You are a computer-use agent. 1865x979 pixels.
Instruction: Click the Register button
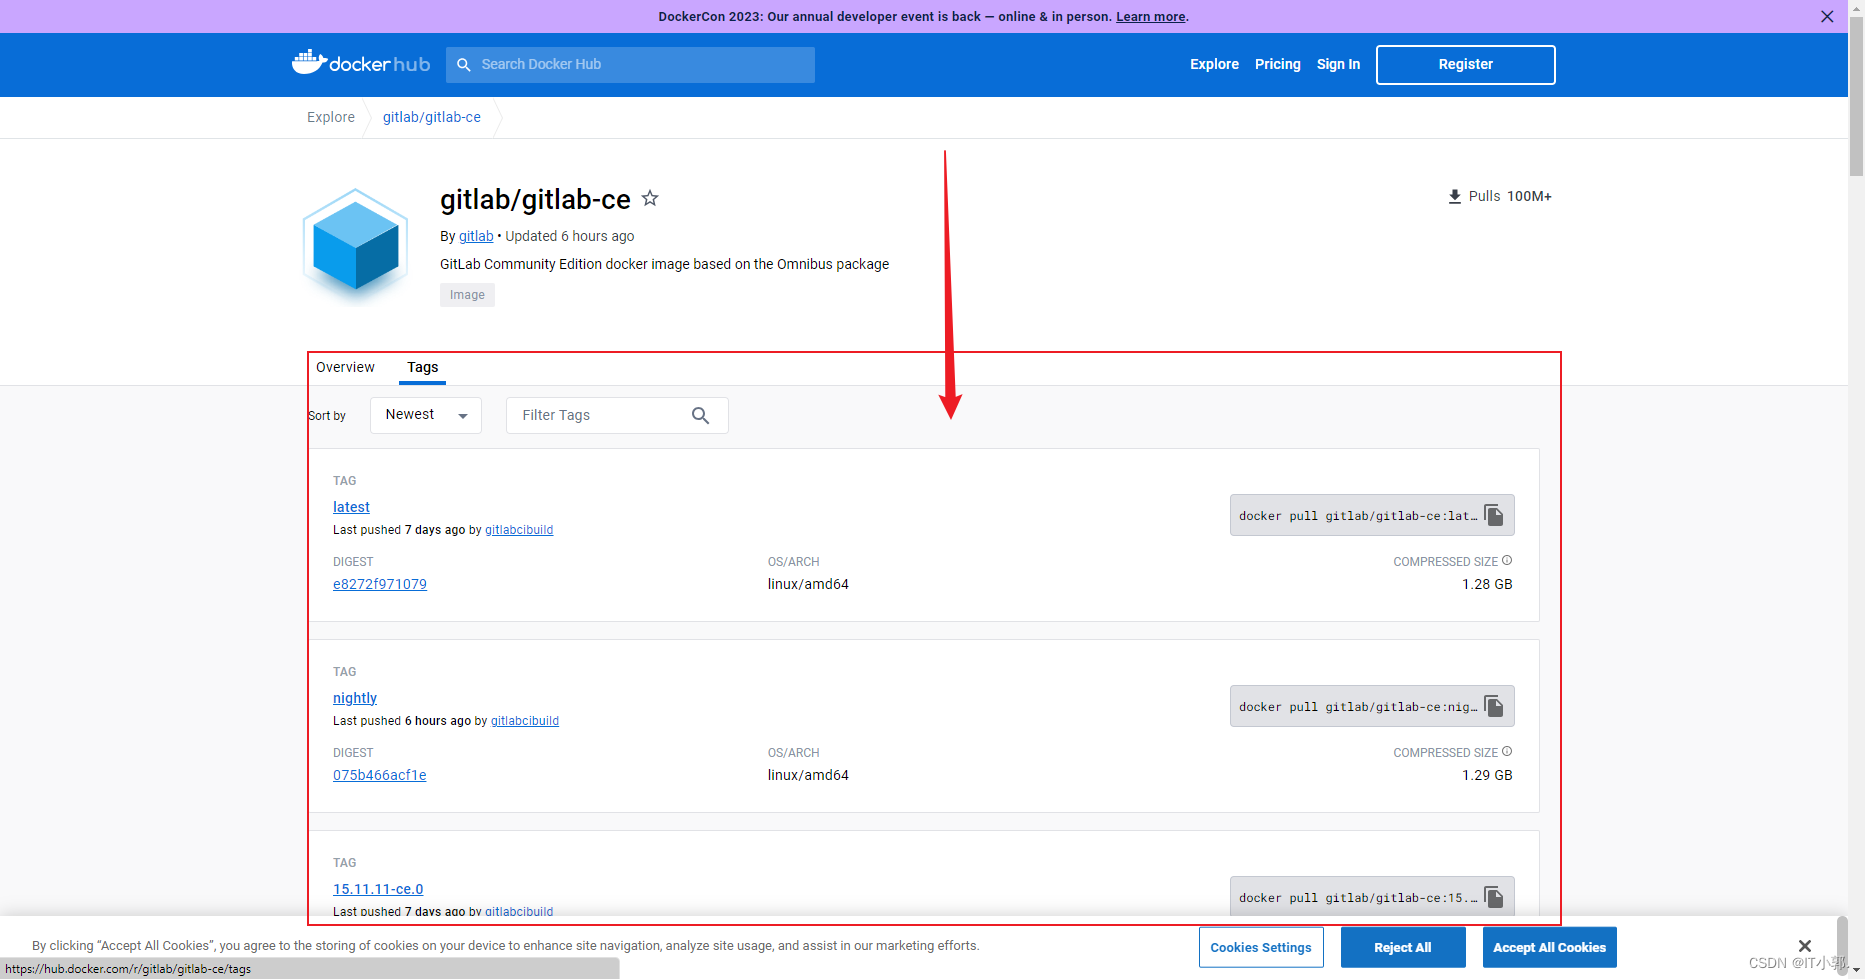click(x=1466, y=65)
